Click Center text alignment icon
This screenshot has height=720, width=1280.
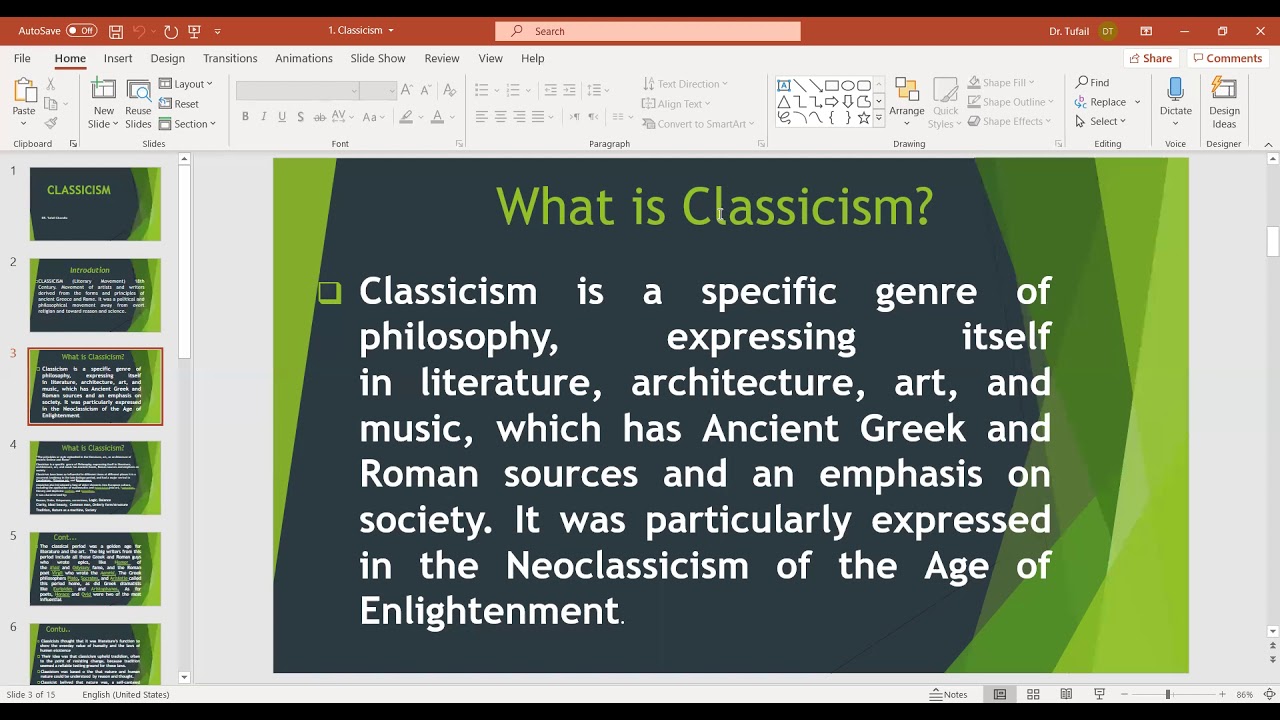click(500, 117)
